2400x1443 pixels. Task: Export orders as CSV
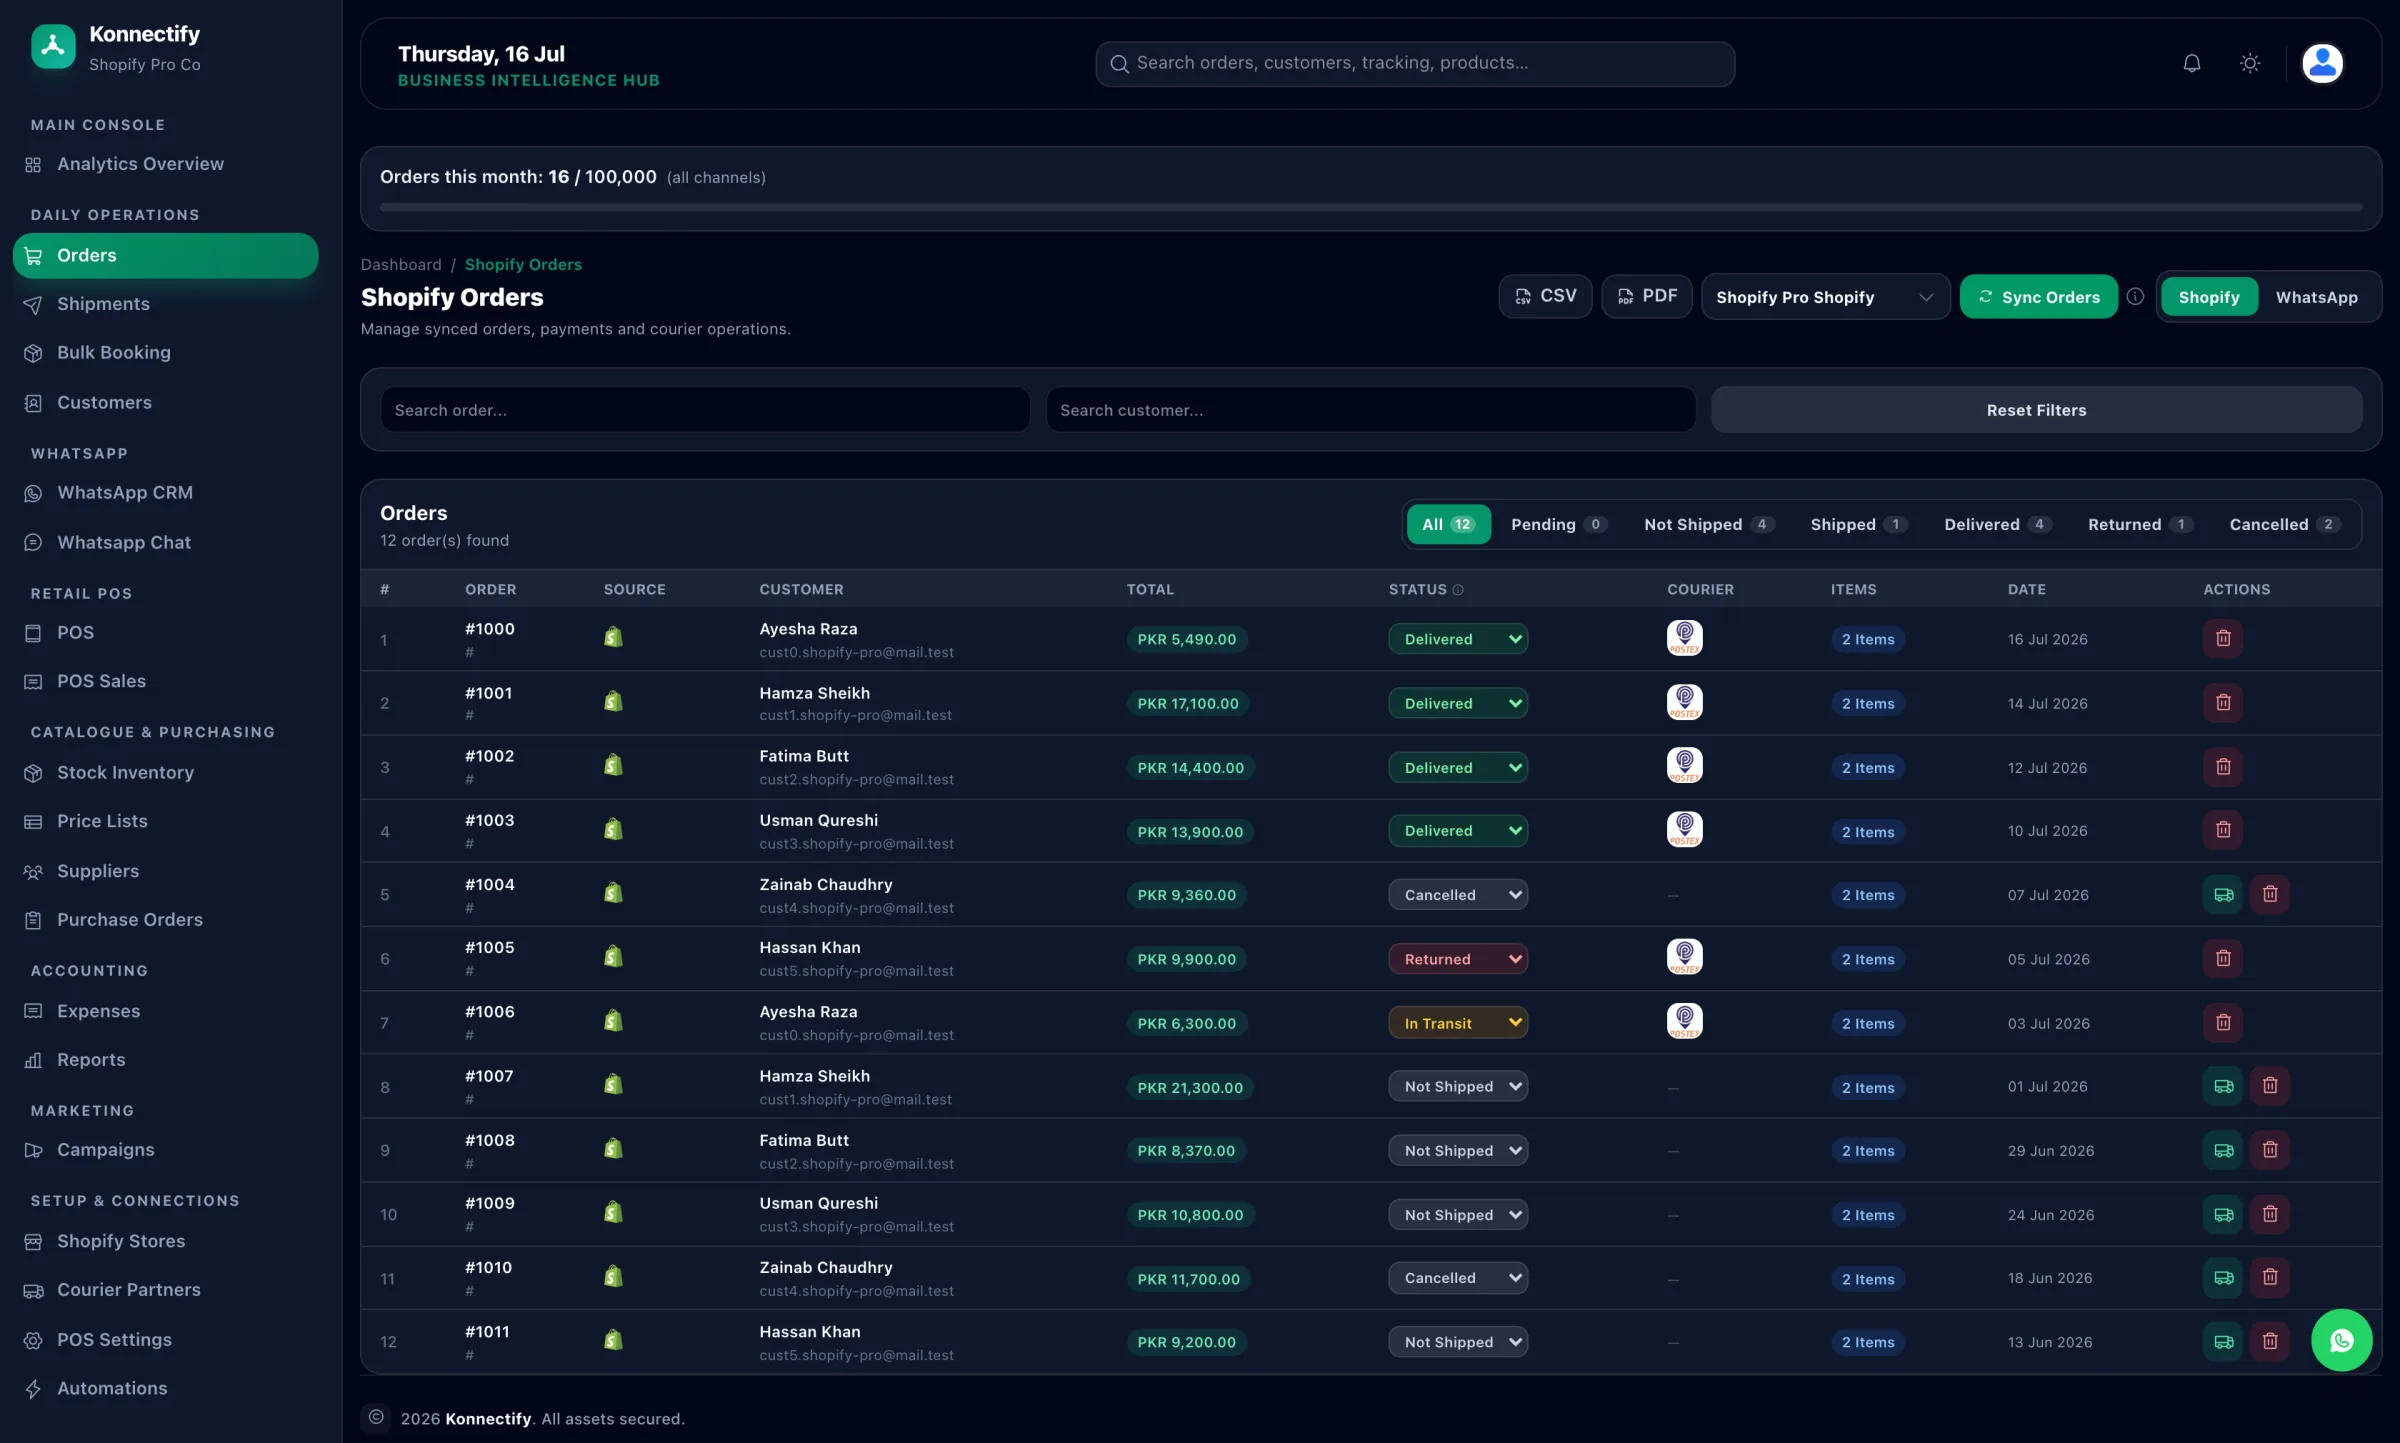point(1545,296)
